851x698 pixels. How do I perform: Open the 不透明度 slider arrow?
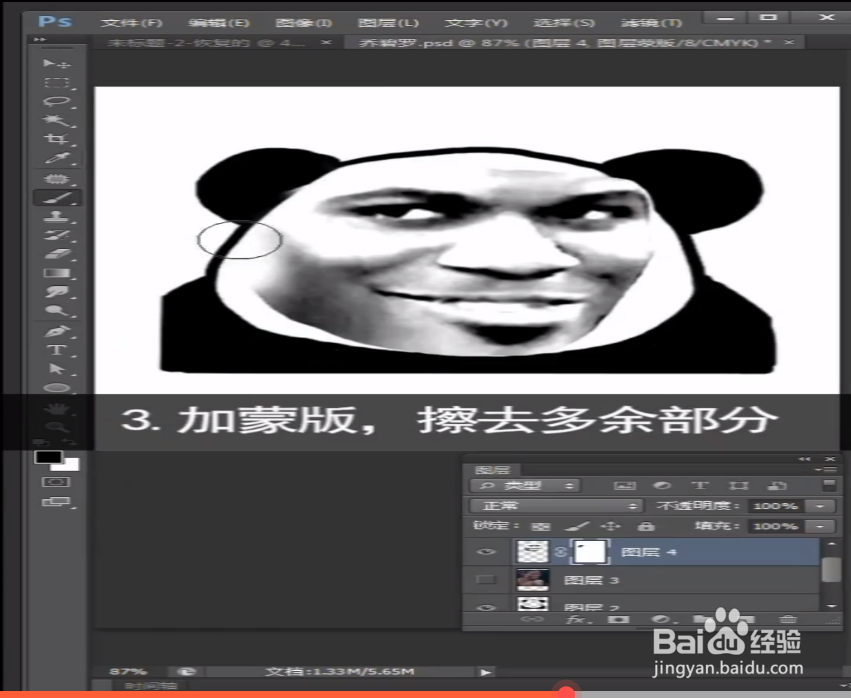[x=820, y=506]
